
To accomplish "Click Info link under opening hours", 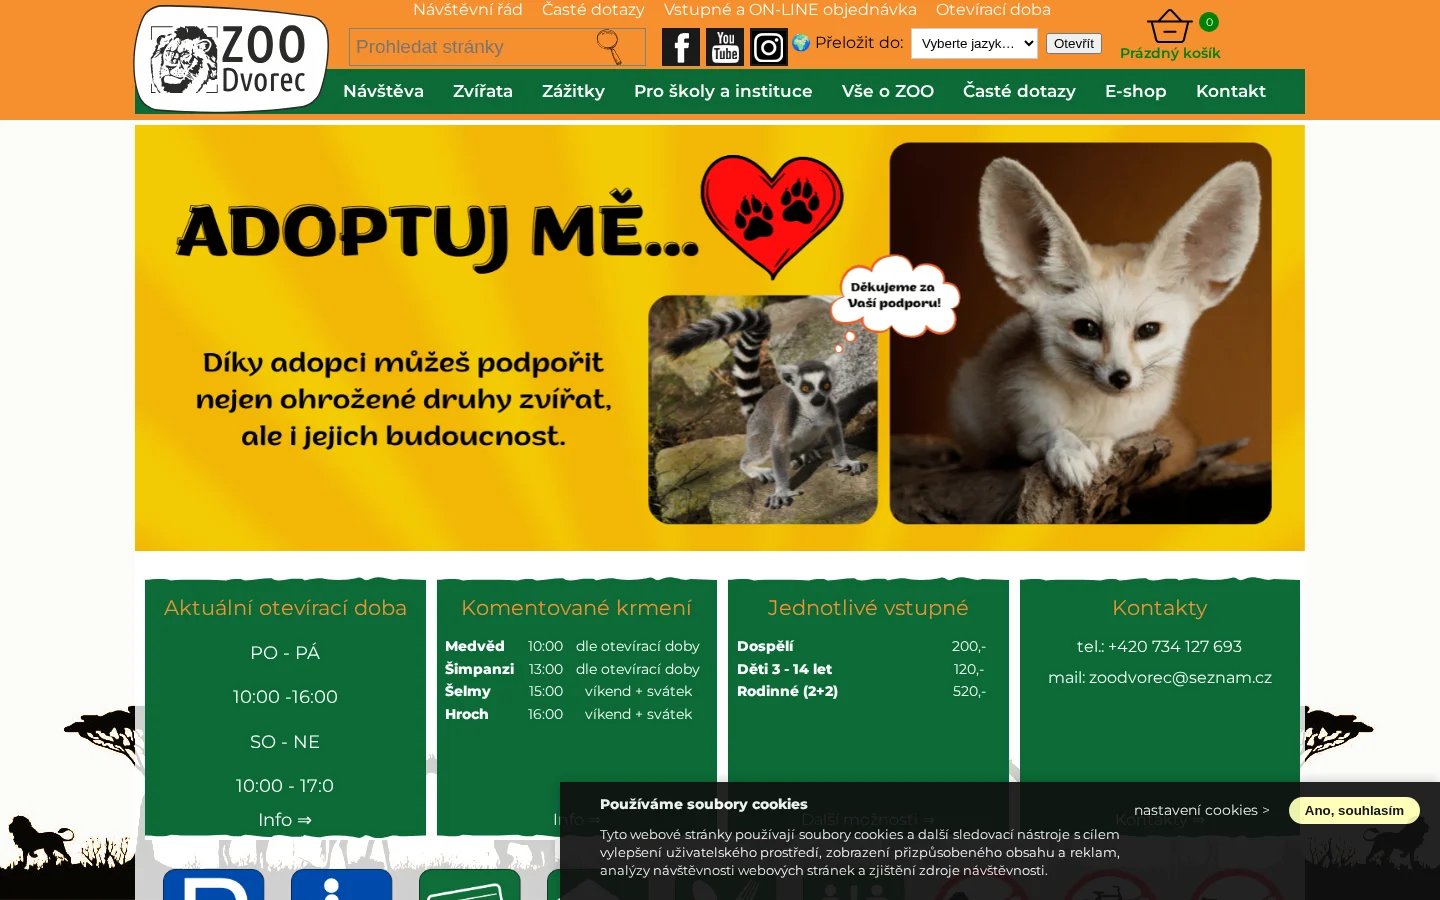I will (285, 820).
